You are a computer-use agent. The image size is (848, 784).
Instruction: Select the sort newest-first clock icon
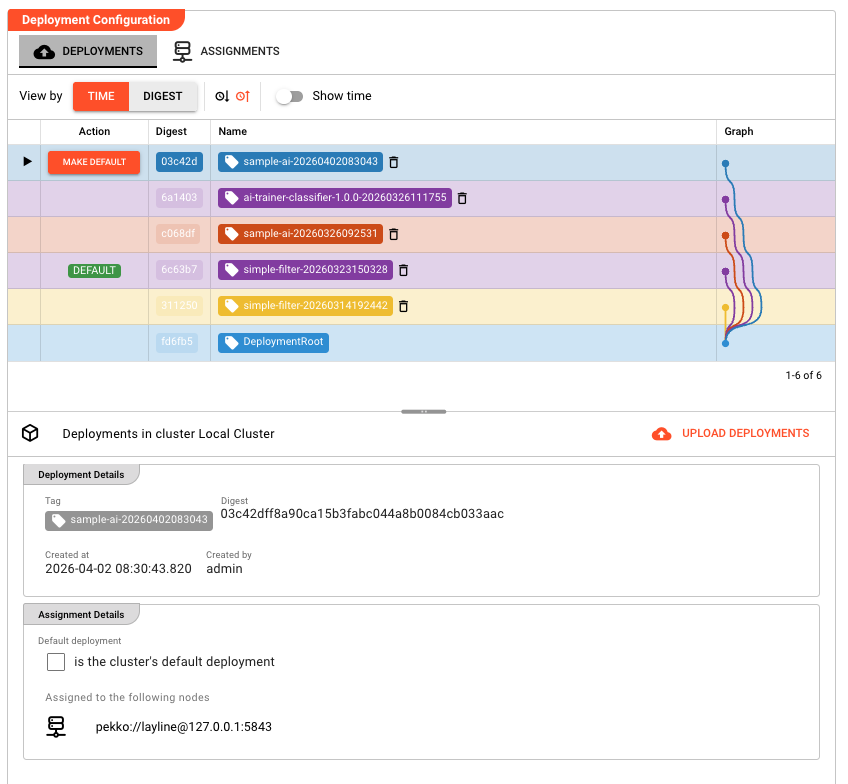[222, 96]
